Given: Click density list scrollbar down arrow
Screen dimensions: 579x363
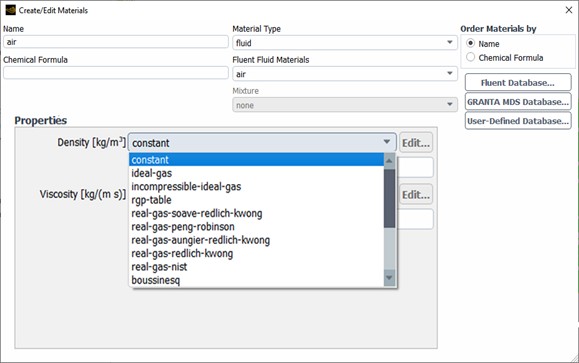Looking at the screenshot, I should (x=389, y=278).
